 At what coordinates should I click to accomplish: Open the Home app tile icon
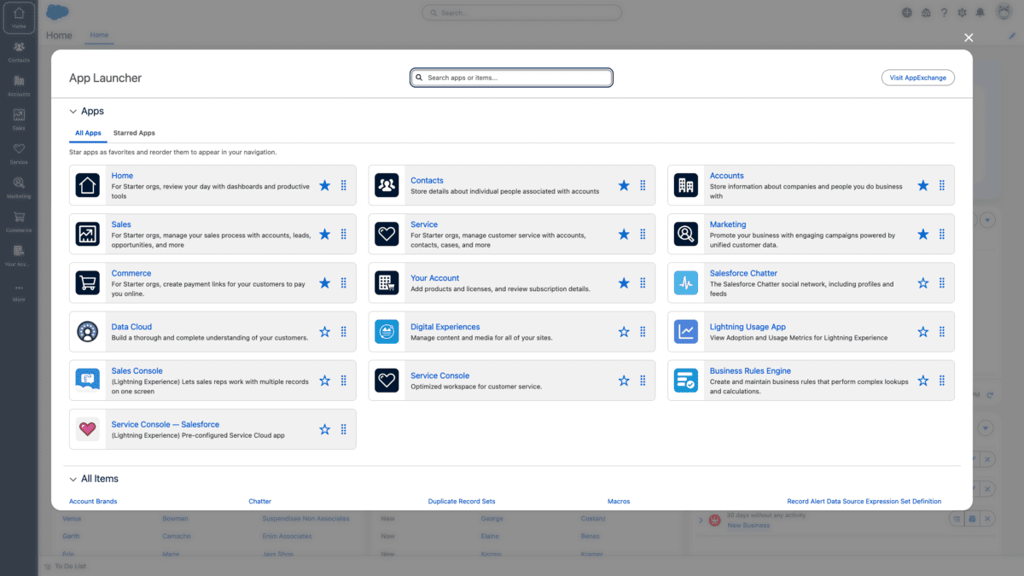pos(88,185)
